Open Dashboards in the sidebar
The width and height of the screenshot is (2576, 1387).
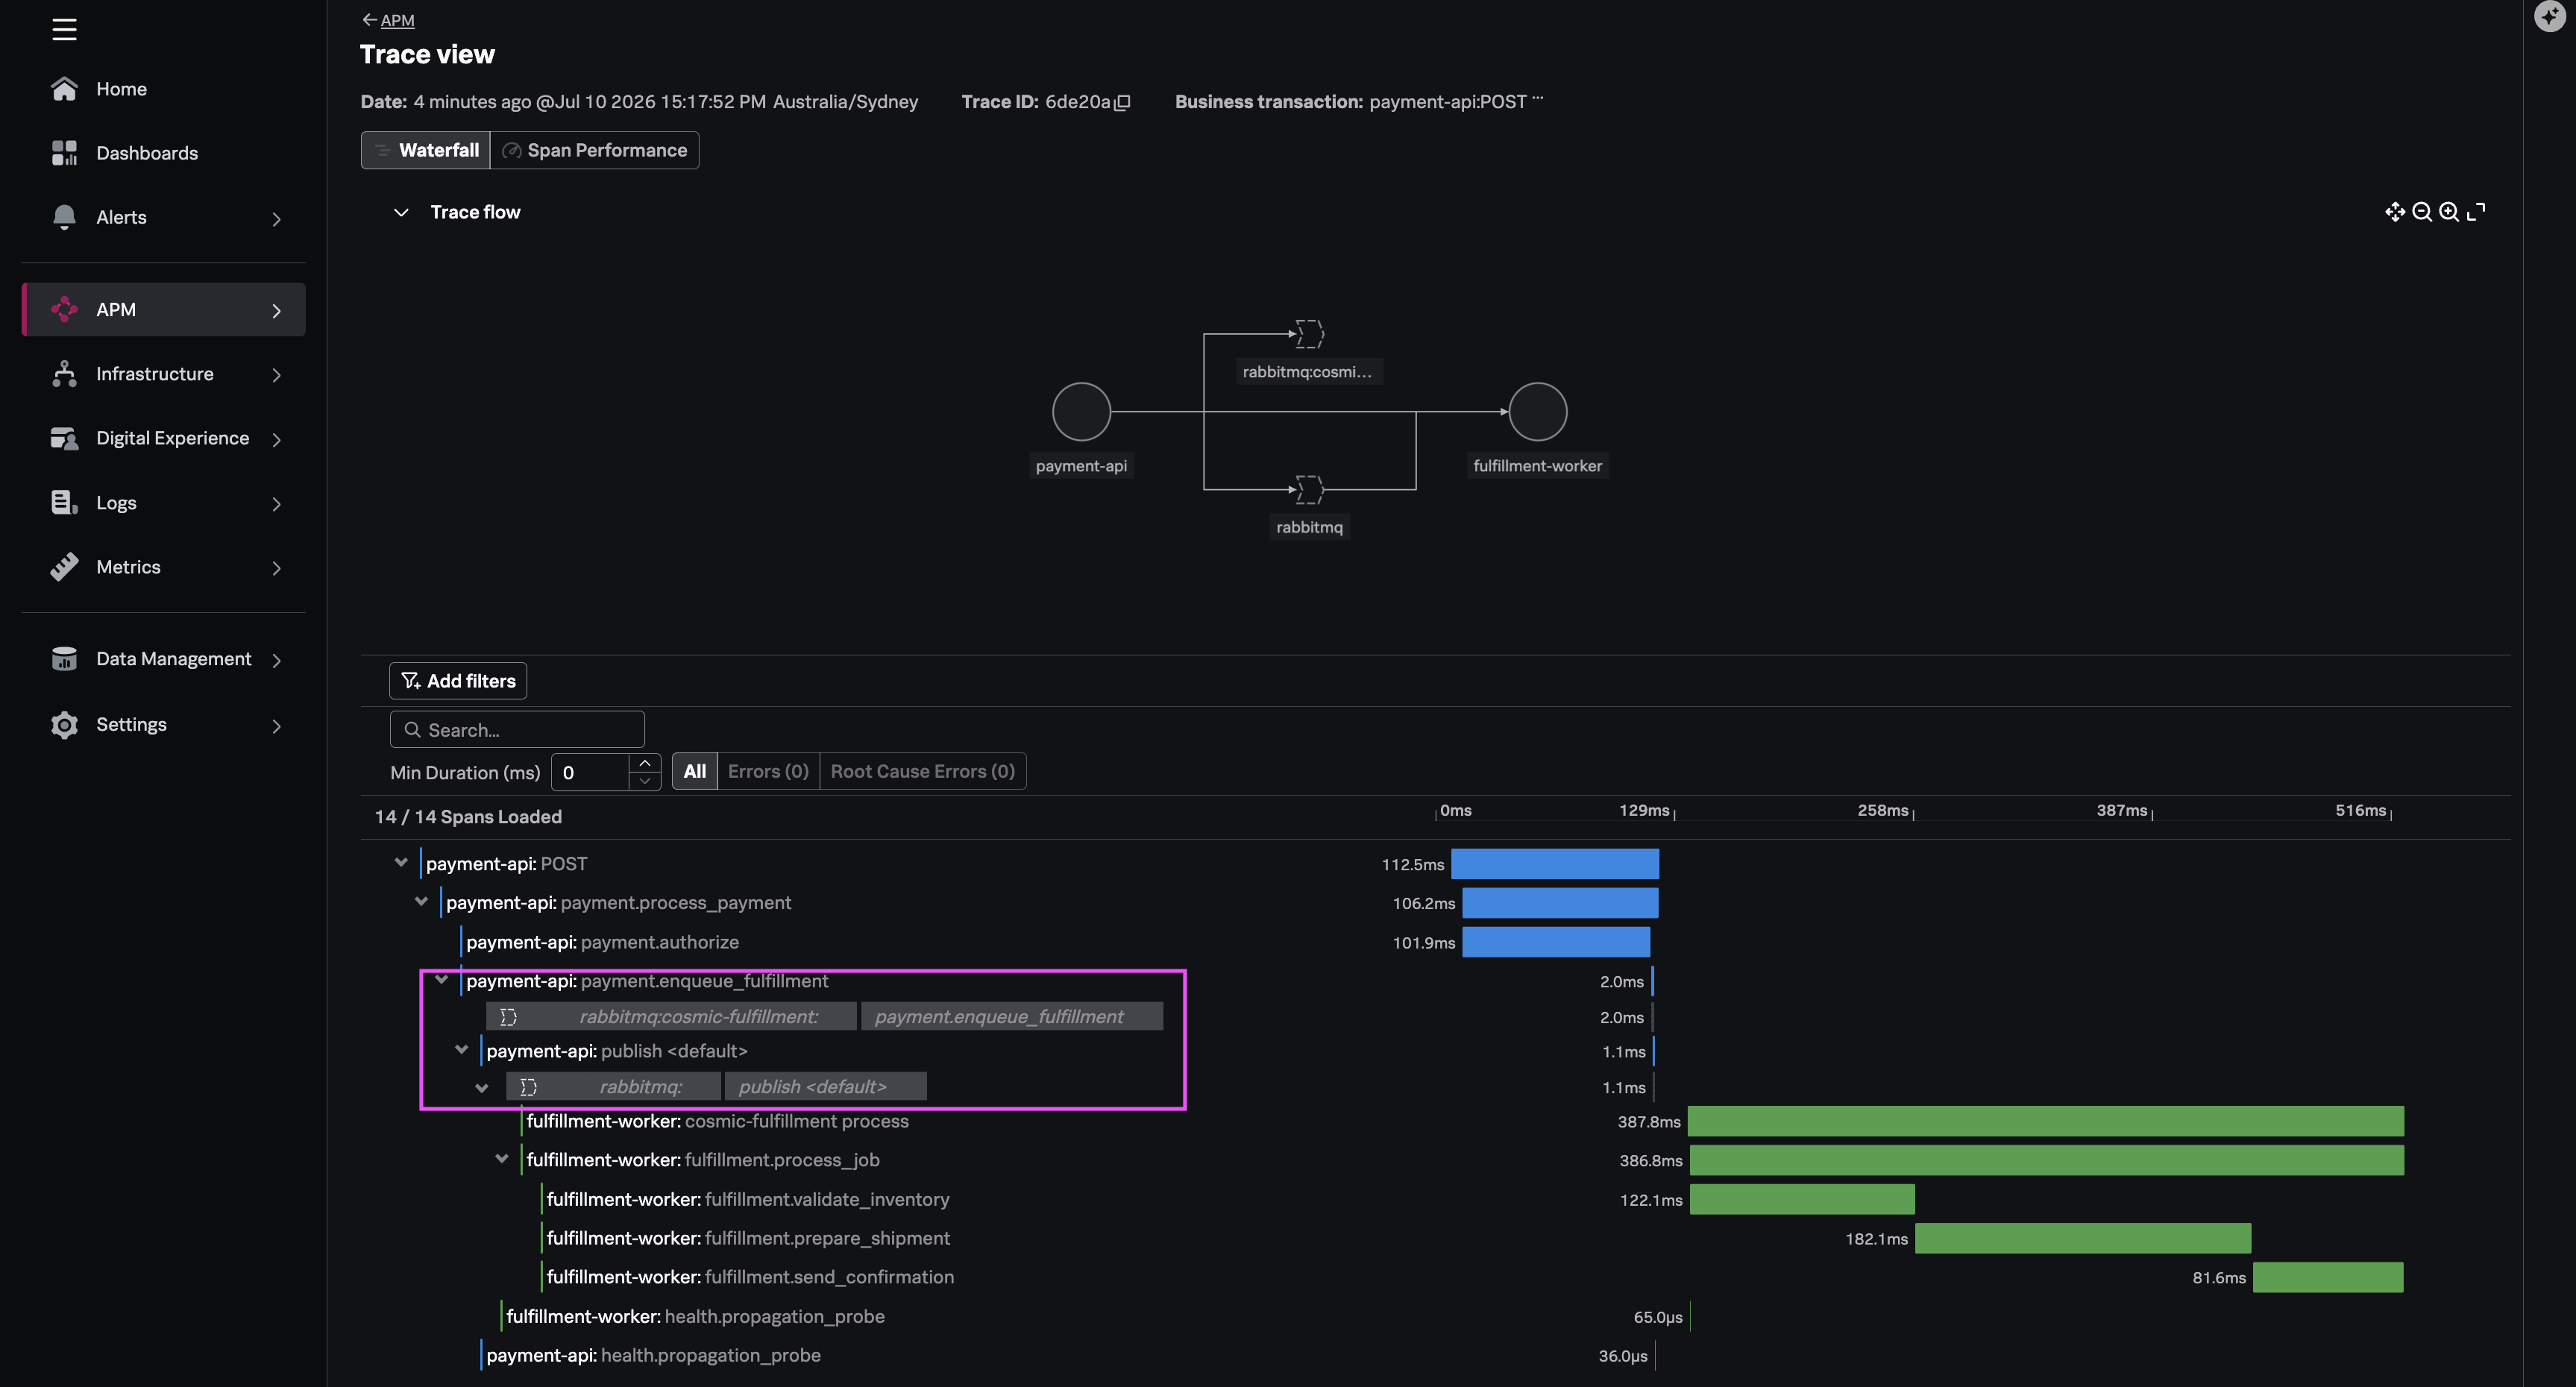(x=164, y=153)
